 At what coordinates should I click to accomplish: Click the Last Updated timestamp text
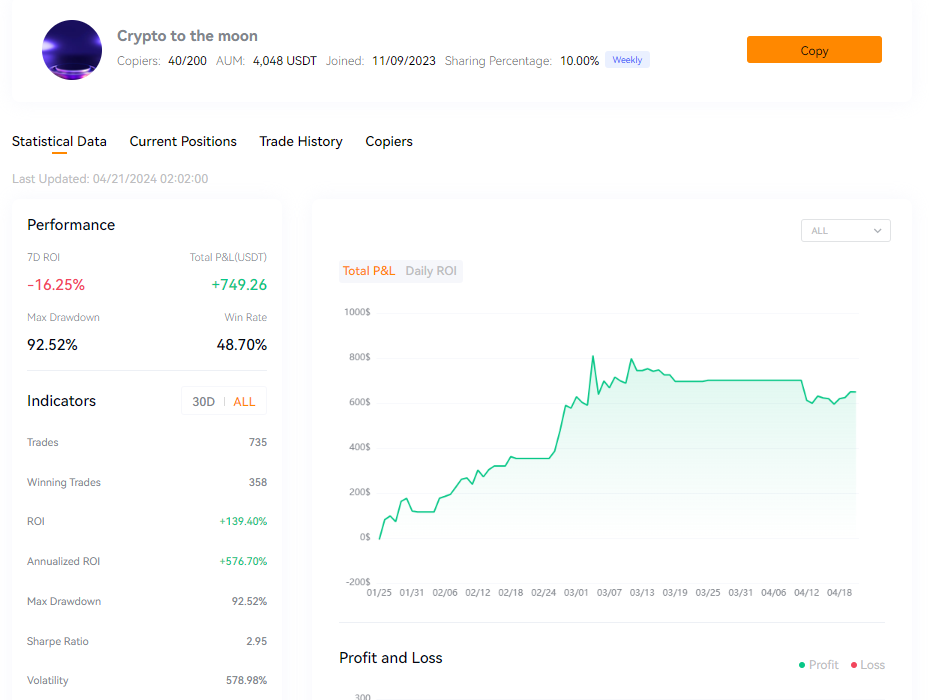click(110, 178)
